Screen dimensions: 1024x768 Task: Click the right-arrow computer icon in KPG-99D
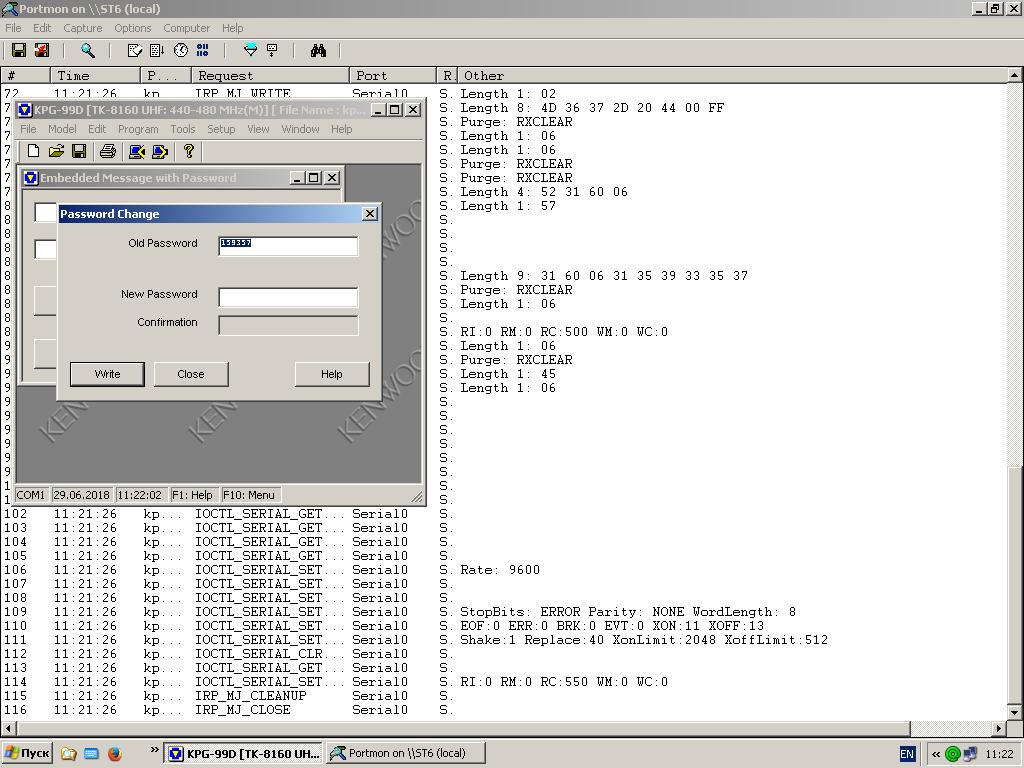[159, 152]
